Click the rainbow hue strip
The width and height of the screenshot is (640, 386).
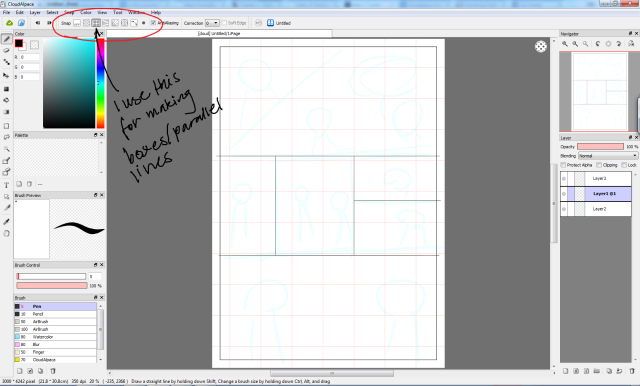click(x=100, y=84)
